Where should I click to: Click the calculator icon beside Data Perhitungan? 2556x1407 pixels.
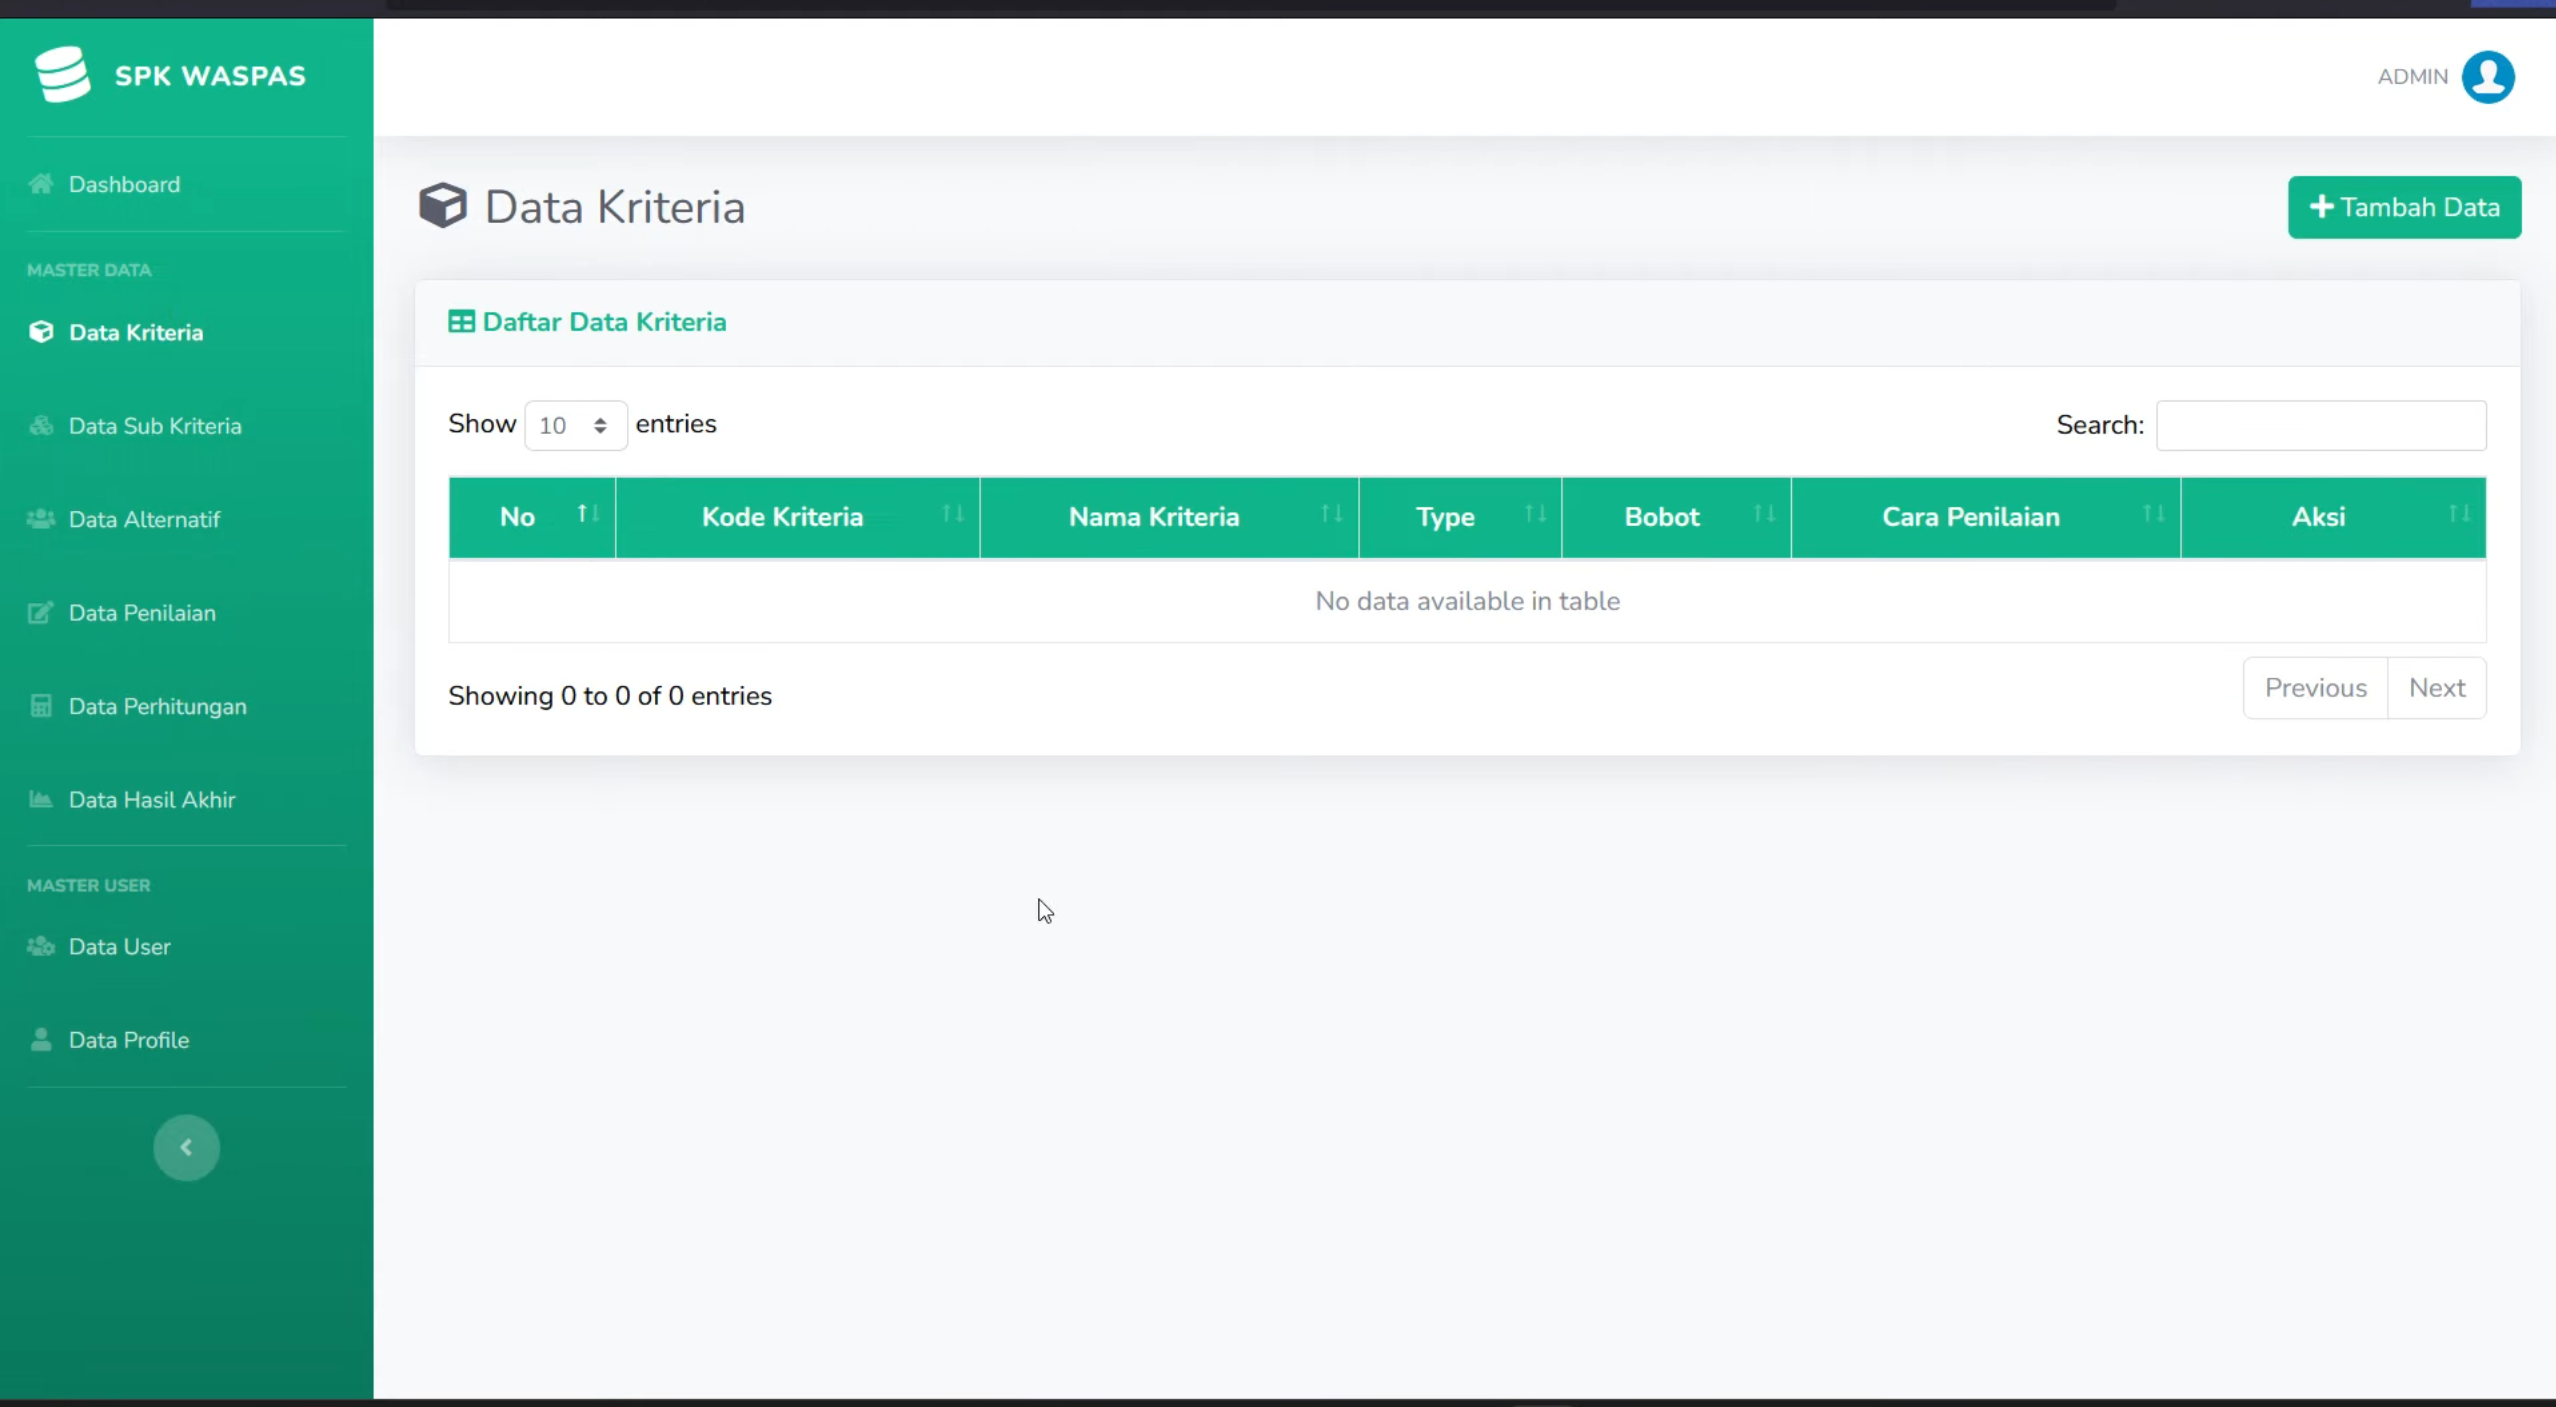click(41, 706)
